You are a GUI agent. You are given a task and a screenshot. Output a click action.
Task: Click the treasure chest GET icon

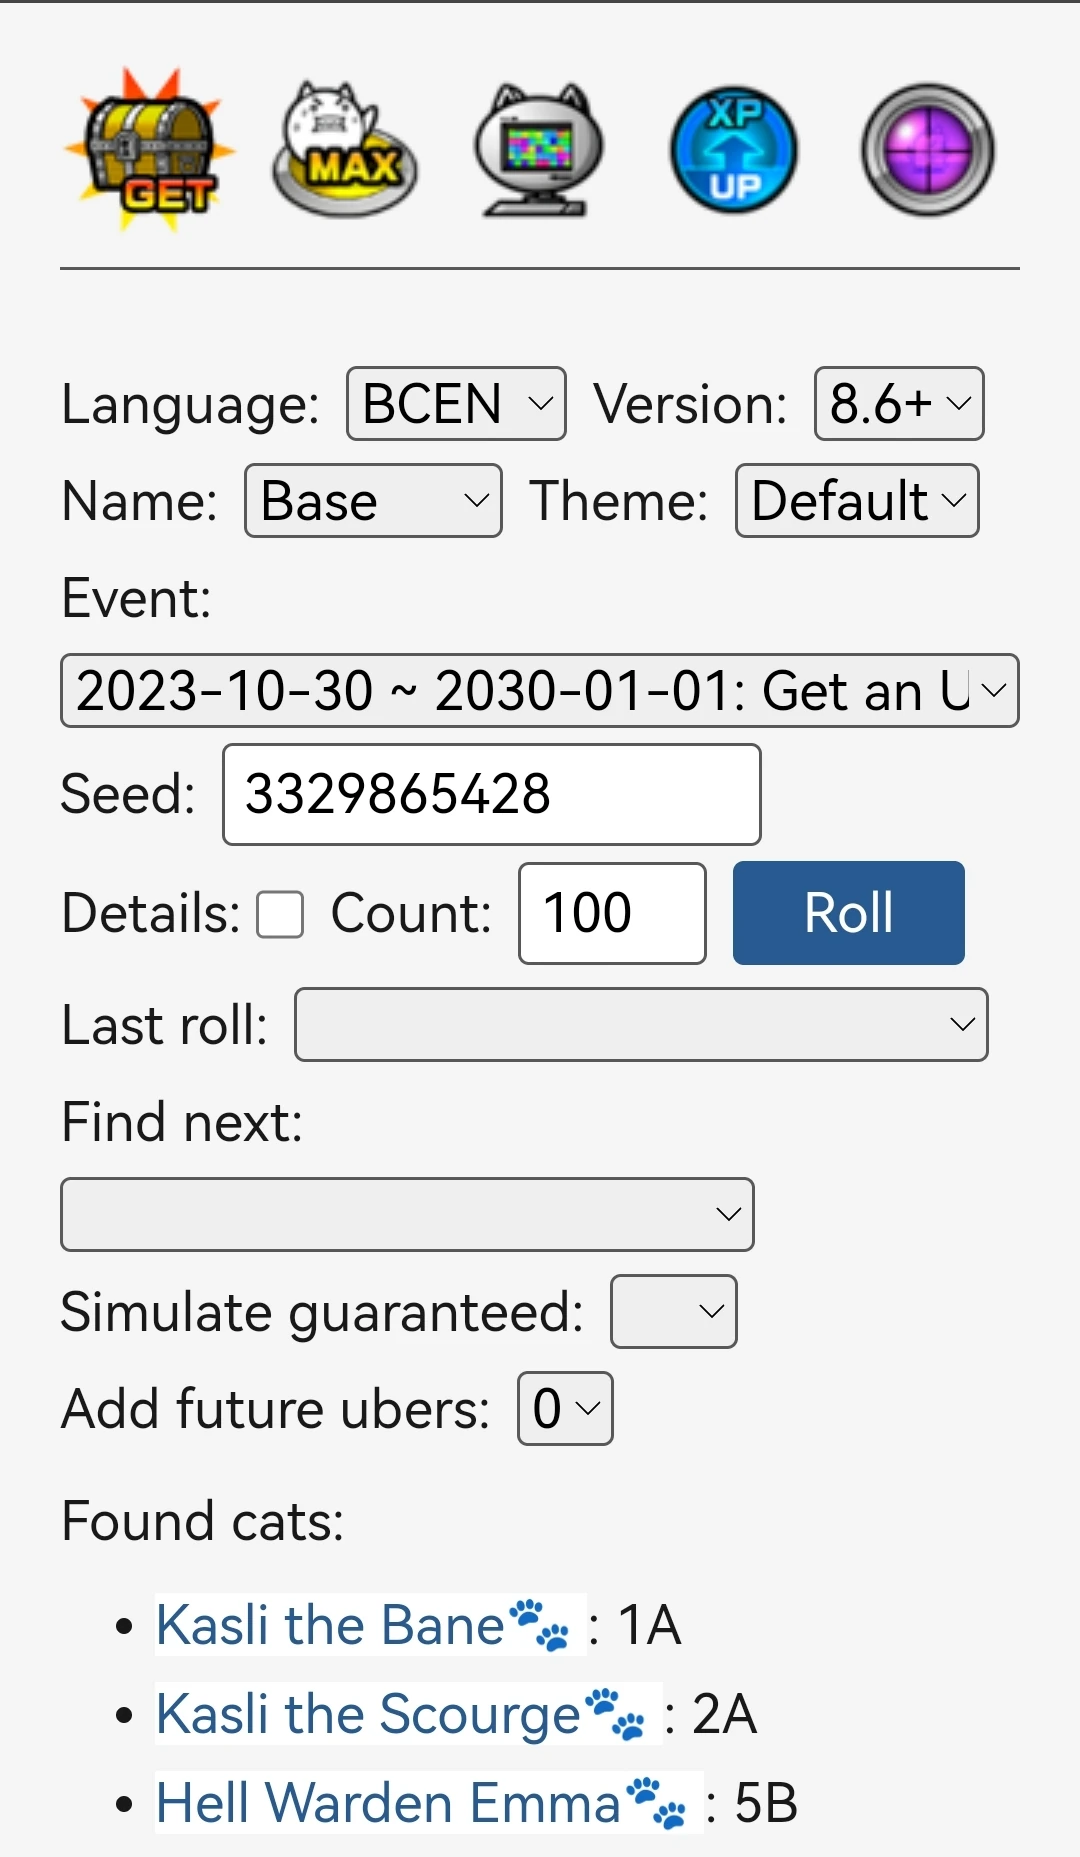pyautogui.click(x=150, y=150)
